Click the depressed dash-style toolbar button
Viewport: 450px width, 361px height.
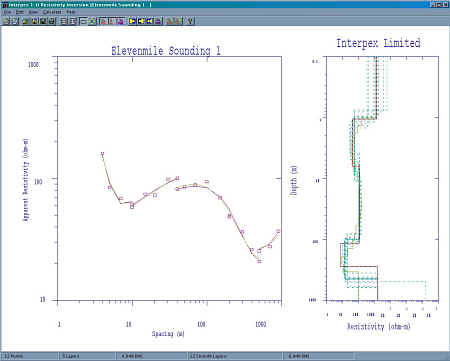[x=83, y=21]
